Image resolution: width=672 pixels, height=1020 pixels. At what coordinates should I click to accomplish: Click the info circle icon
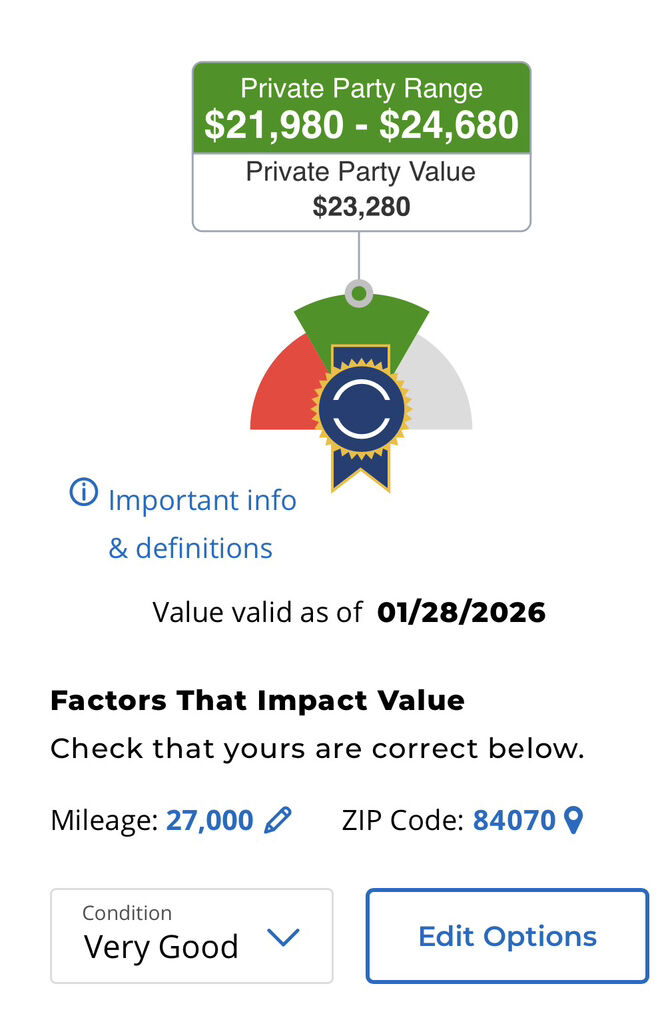(84, 492)
